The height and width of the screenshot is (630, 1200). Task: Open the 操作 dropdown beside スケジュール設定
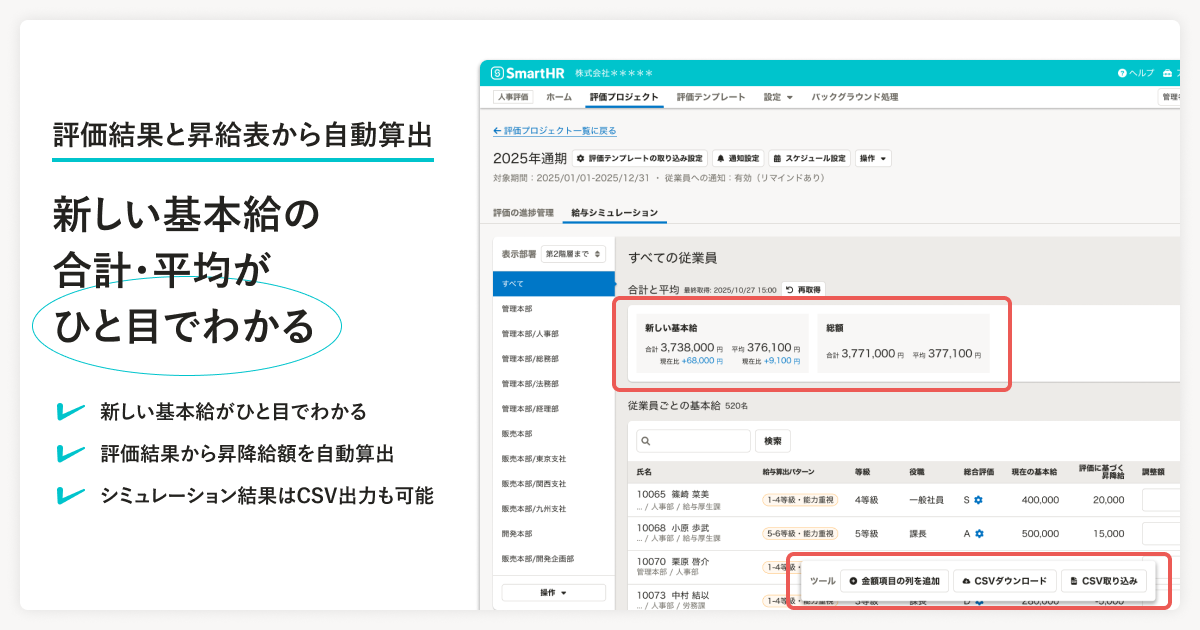[873, 156]
